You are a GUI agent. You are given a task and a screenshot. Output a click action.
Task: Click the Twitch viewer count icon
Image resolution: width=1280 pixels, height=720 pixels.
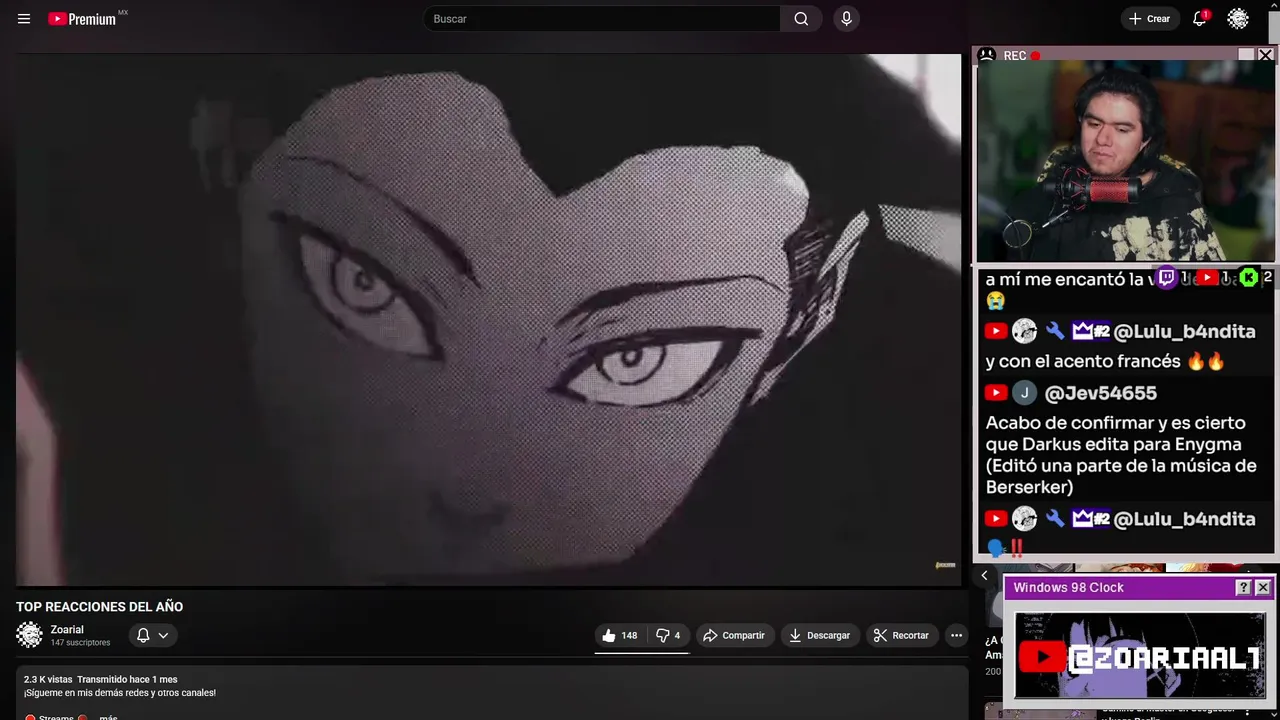(1166, 277)
